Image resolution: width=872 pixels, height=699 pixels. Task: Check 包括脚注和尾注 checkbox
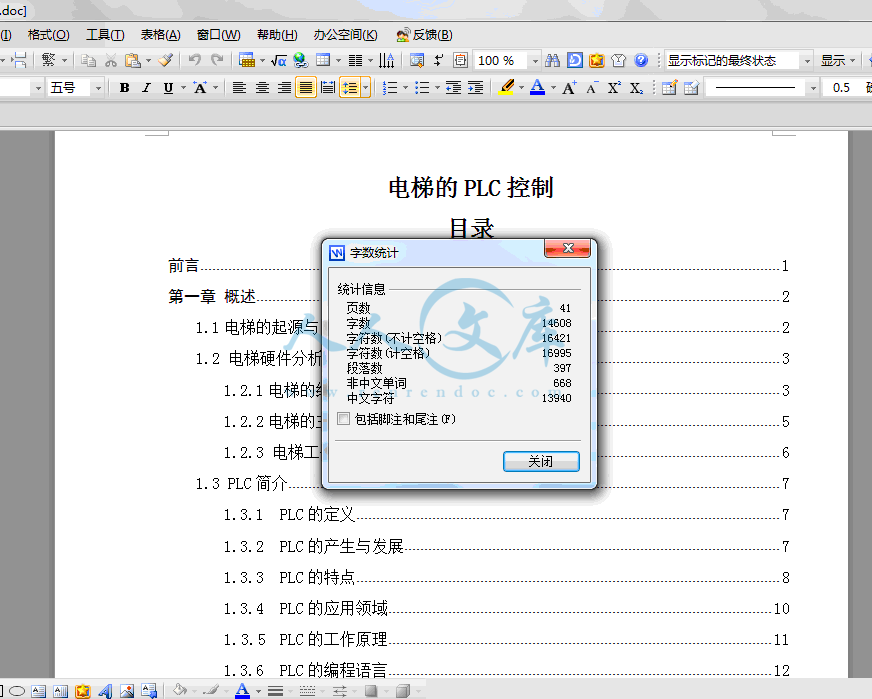coord(344,419)
